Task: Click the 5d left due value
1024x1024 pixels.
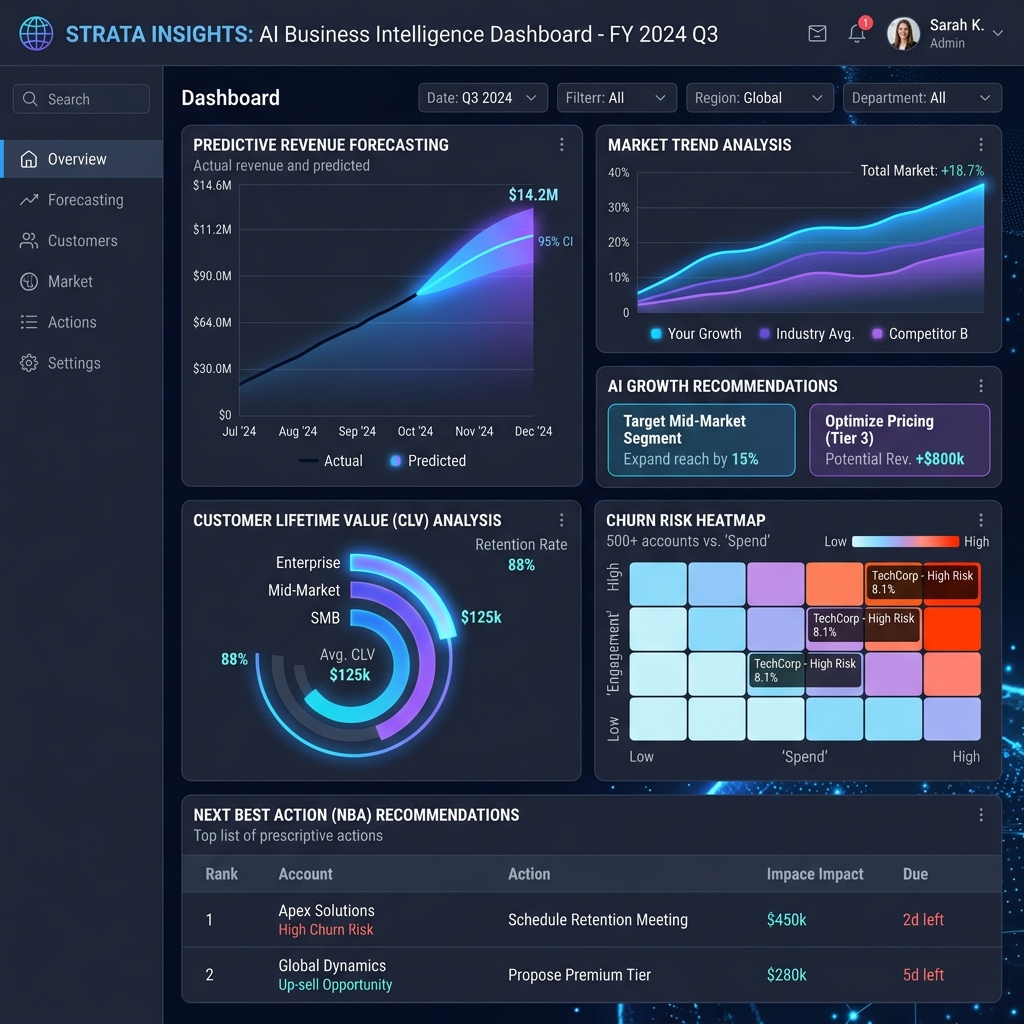Action: pos(923,974)
